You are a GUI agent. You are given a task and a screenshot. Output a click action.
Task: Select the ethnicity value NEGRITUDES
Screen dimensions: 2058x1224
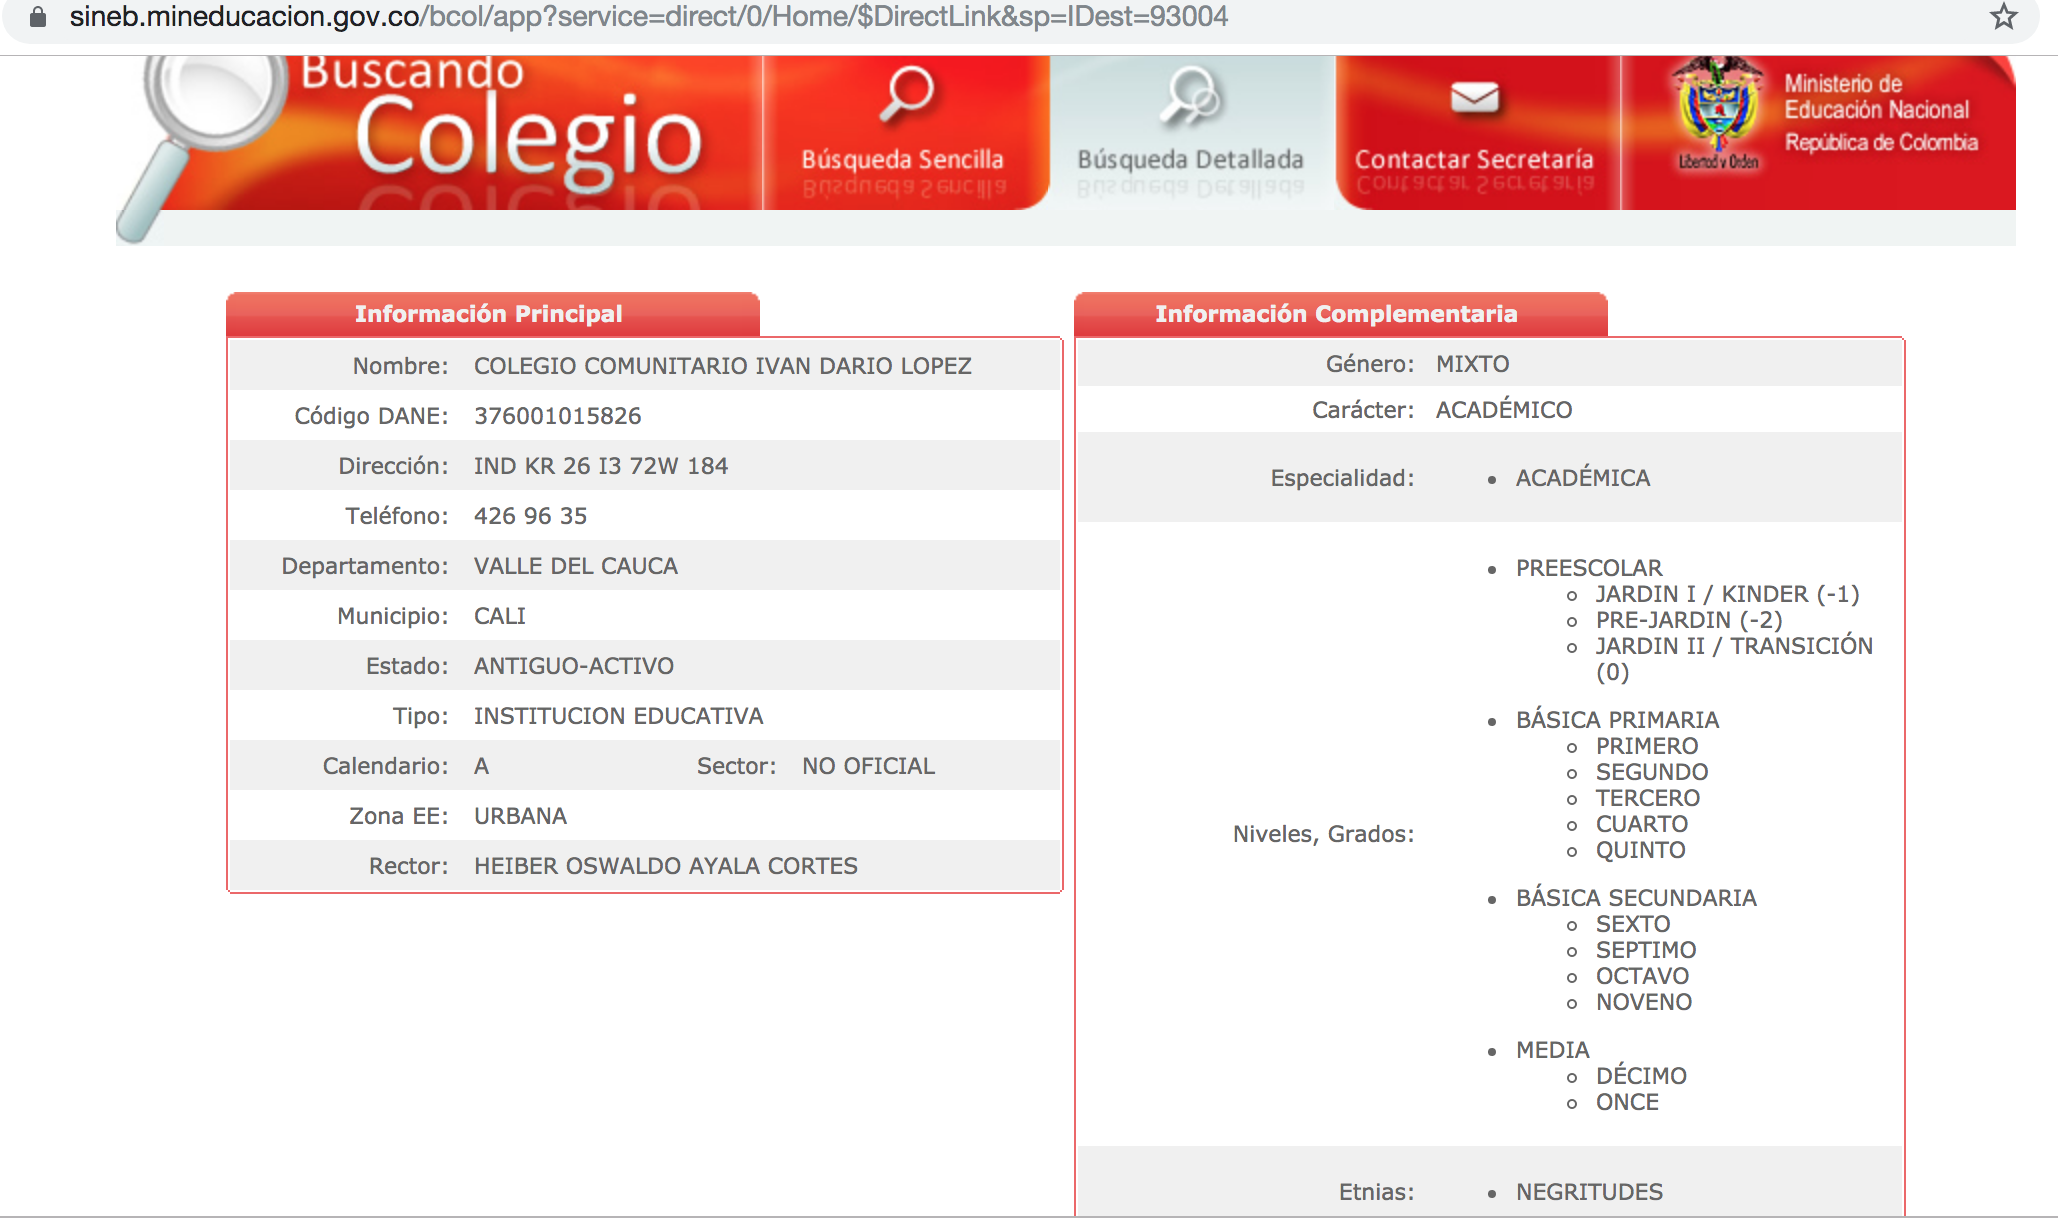coord(1588,1192)
